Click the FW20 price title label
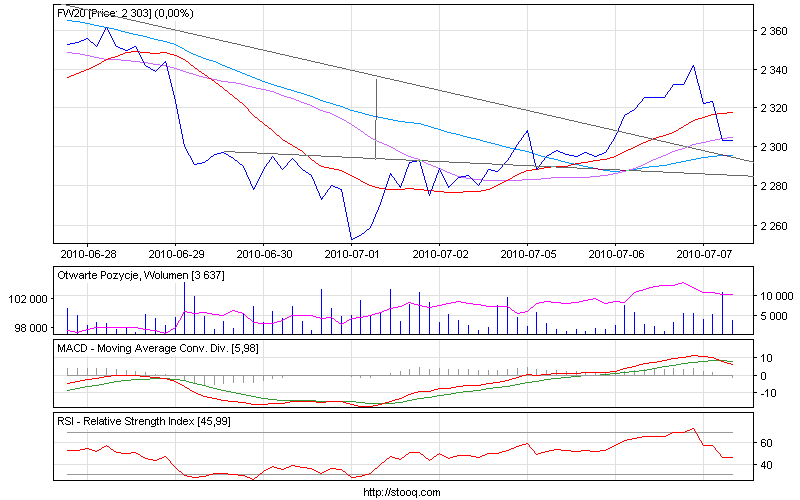 coord(125,13)
